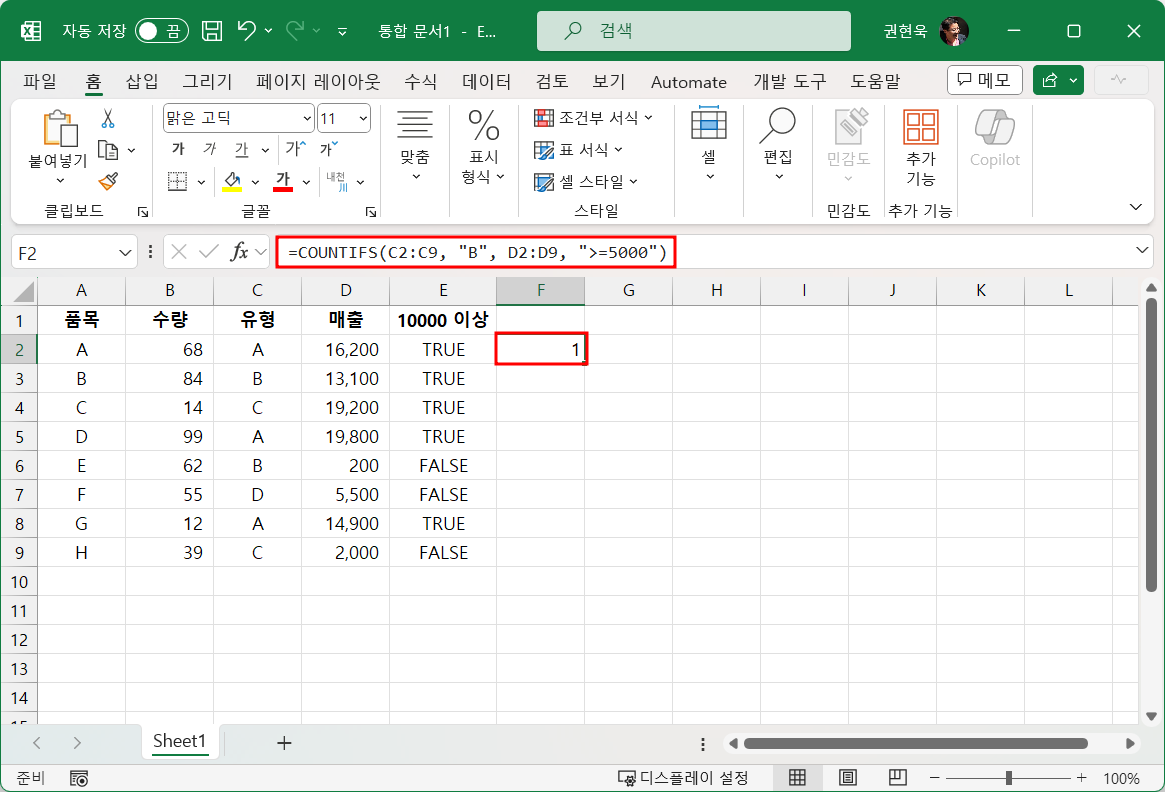The height and width of the screenshot is (792, 1165).
Task: Click the Format Painter brush icon
Action: 108,181
